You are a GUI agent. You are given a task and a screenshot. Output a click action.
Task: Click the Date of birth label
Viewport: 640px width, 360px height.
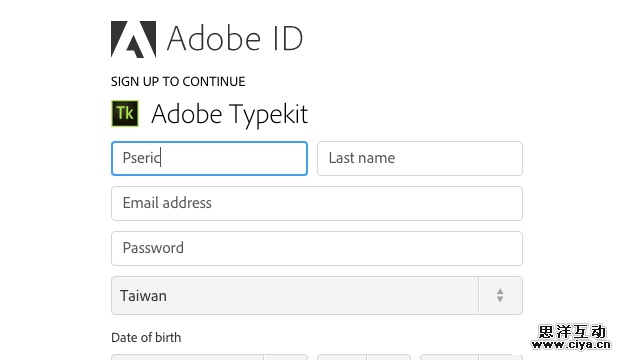tap(146, 338)
